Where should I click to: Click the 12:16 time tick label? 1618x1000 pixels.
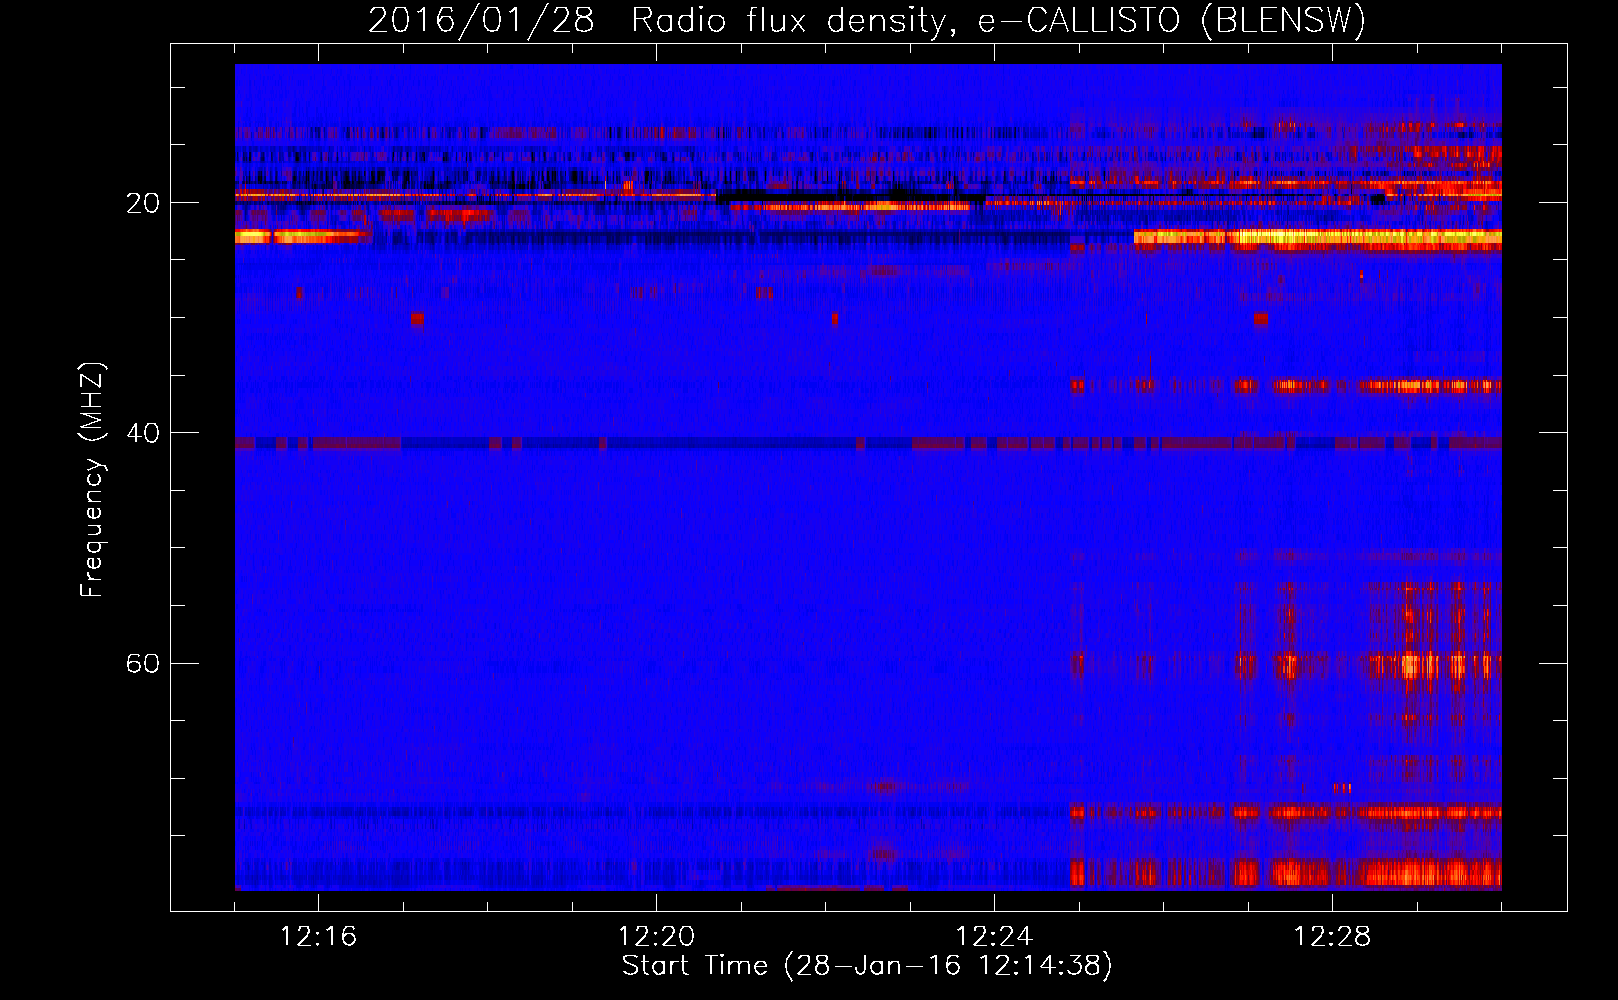click(318, 937)
